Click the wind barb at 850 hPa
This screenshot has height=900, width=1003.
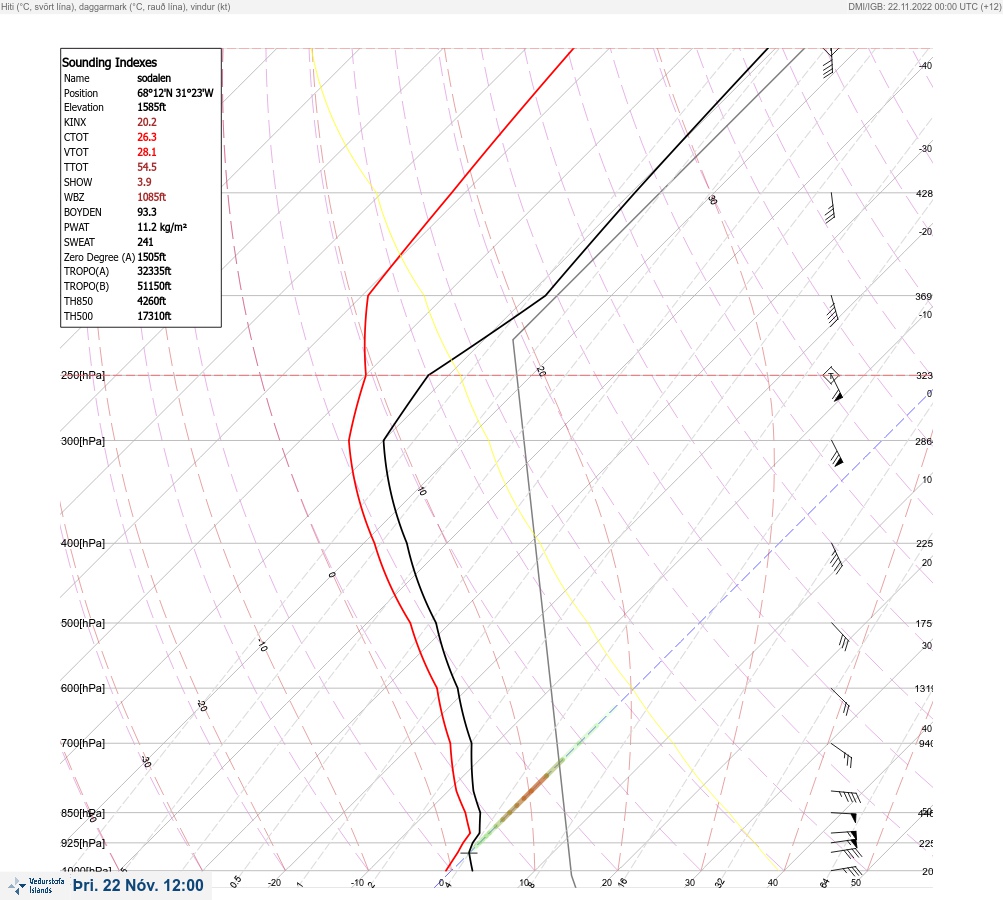[x=844, y=817]
